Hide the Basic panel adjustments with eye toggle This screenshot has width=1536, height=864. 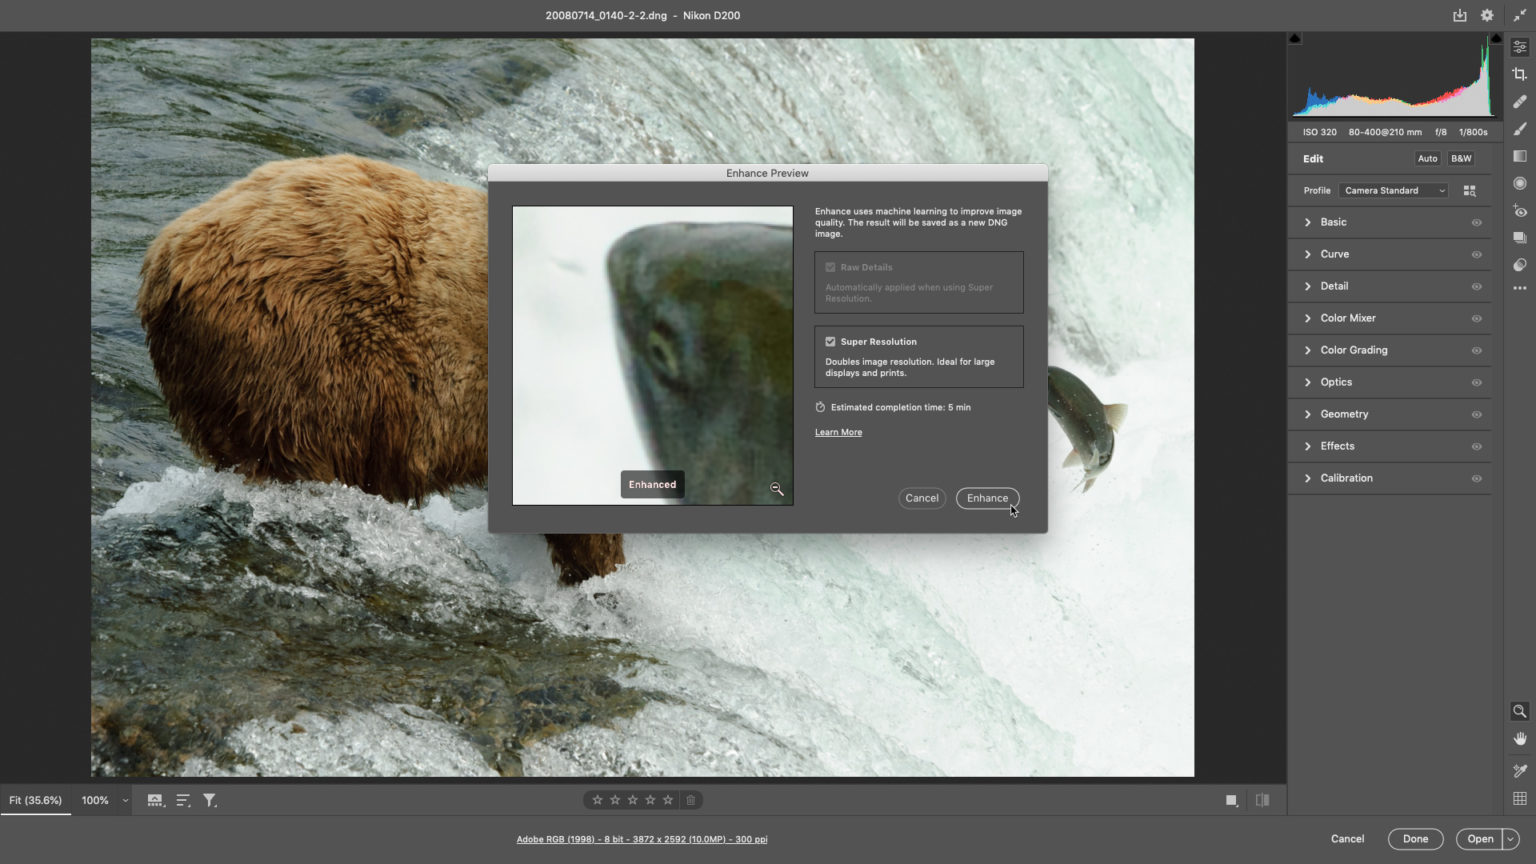coord(1477,222)
